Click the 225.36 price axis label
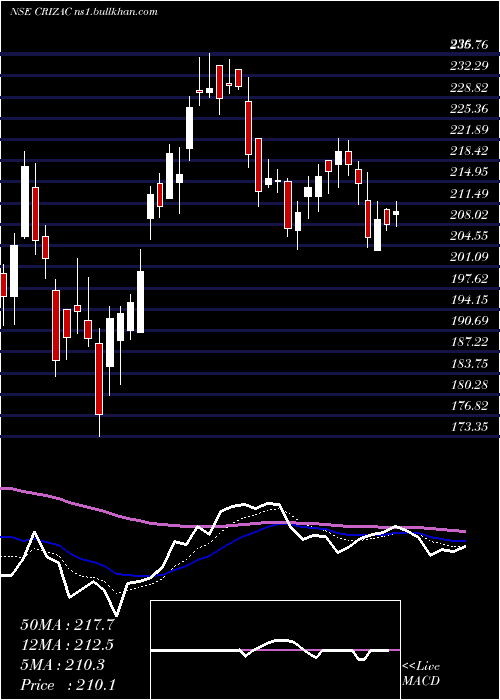Image resolution: width=500 pixels, height=700 pixels. (x=469, y=108)
